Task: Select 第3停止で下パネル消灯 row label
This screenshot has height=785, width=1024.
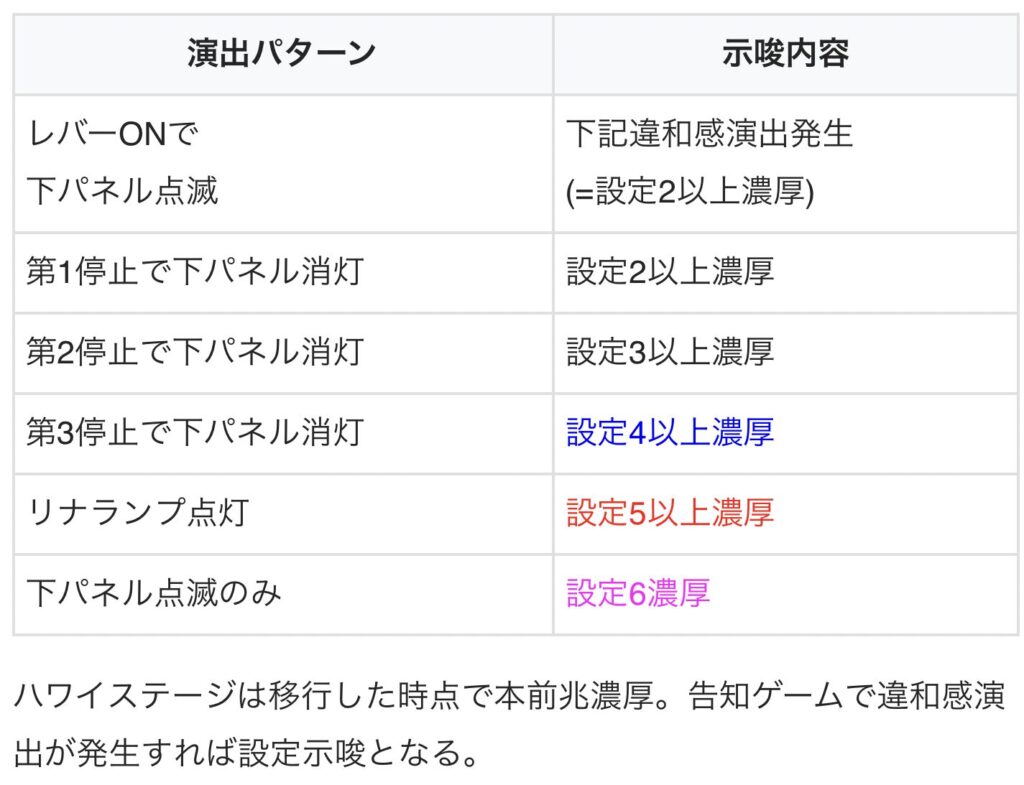Action: point(195,432)
